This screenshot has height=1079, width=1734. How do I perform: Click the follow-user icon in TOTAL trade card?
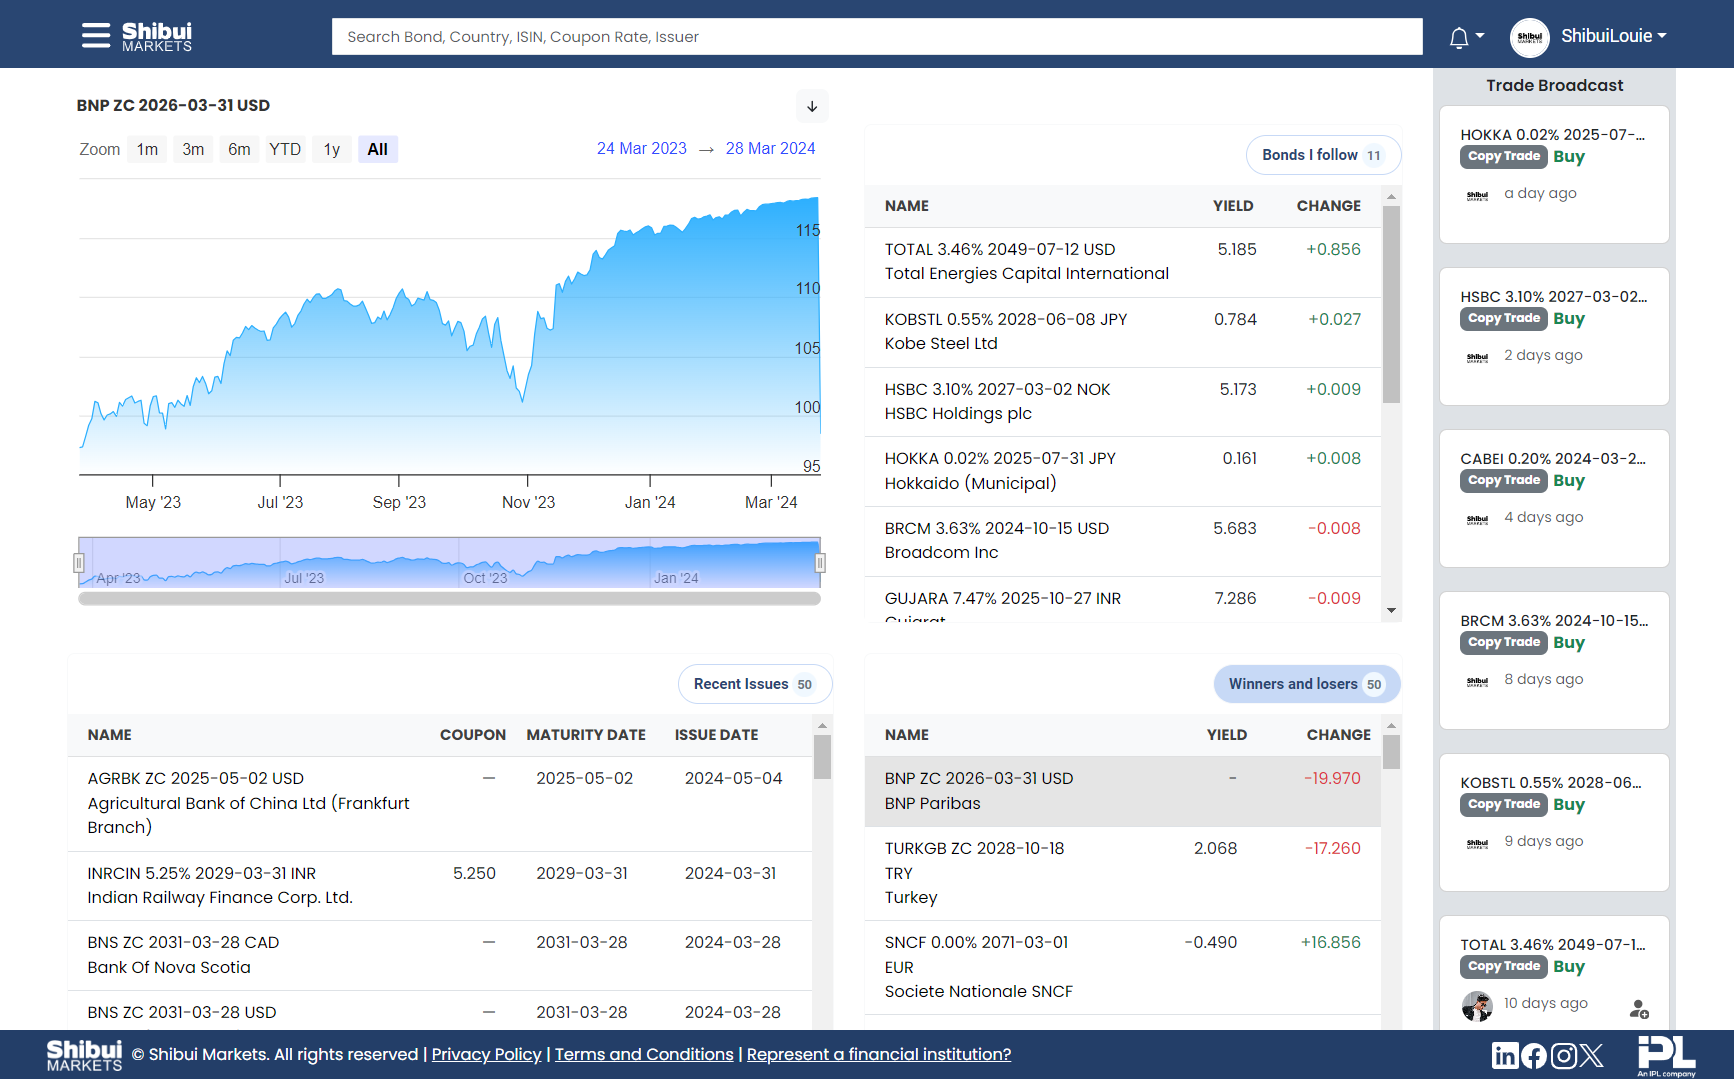coord(1639,1009)
